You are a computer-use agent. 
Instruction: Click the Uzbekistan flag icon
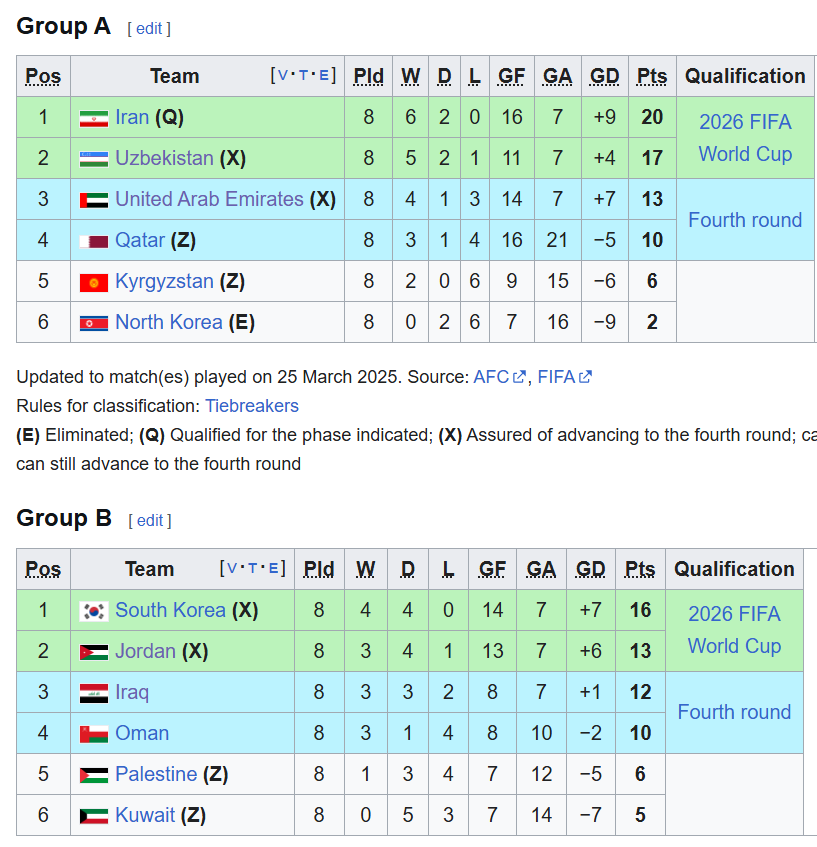coord(93,159)
